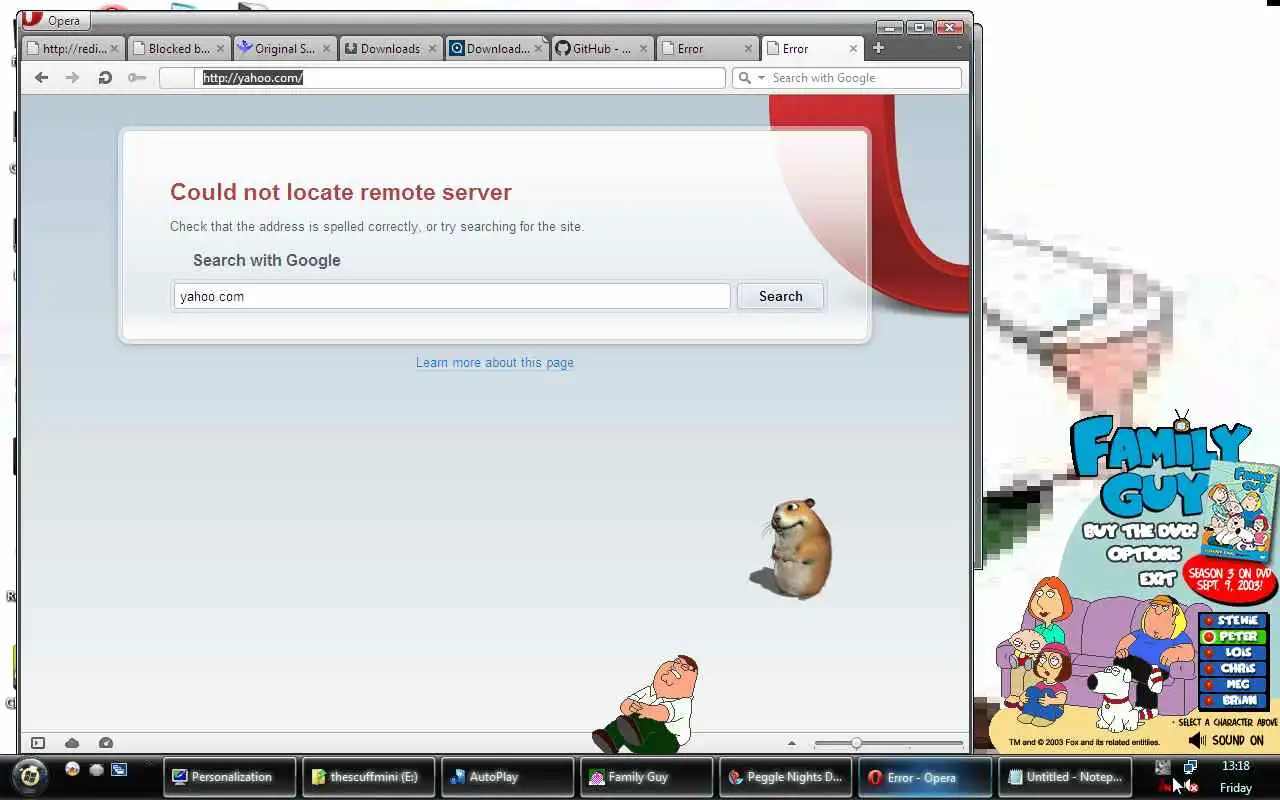Close the active Error tab
The height and width of the screenshot is (800, 1280).
coord(853,48)
